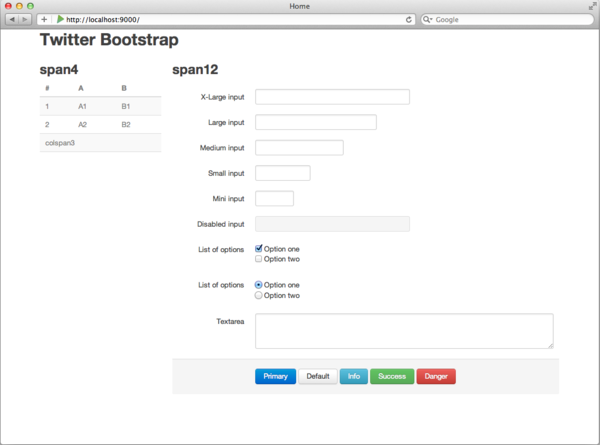Click the Disabled input label
600x445 pixels.
(220, 224)
